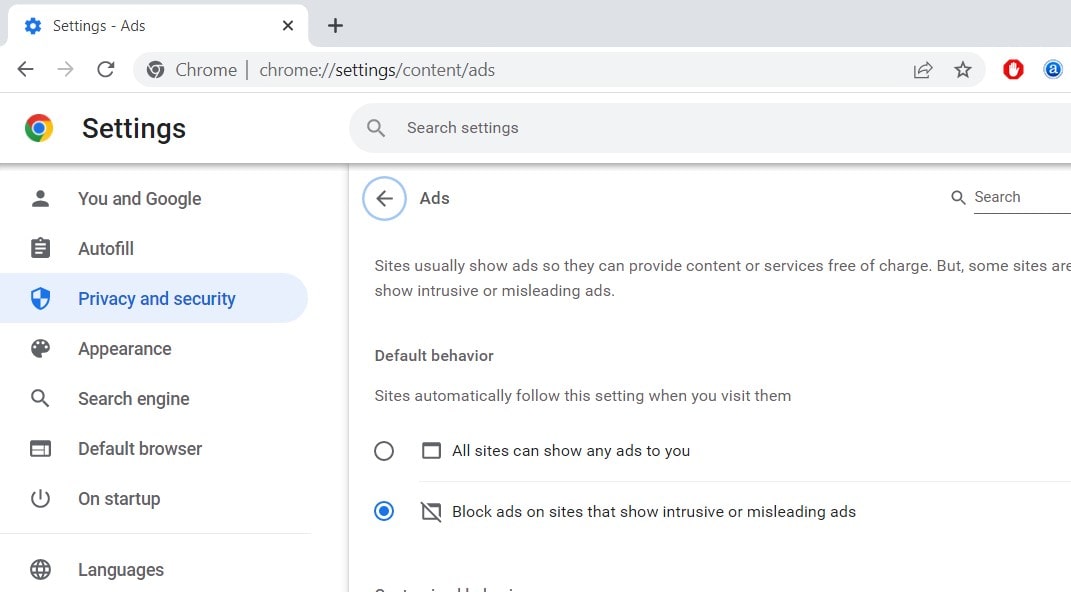The height and width of the screenshot is (592, 1071).
Task: Click the browser back arrow button
Action: pos(26,70)
